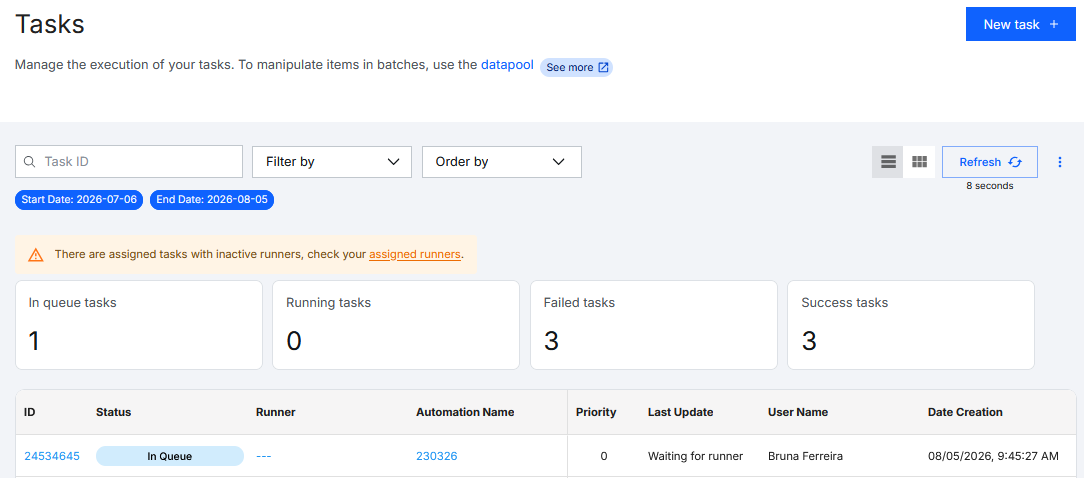Switch to grid view

(919, 162)
